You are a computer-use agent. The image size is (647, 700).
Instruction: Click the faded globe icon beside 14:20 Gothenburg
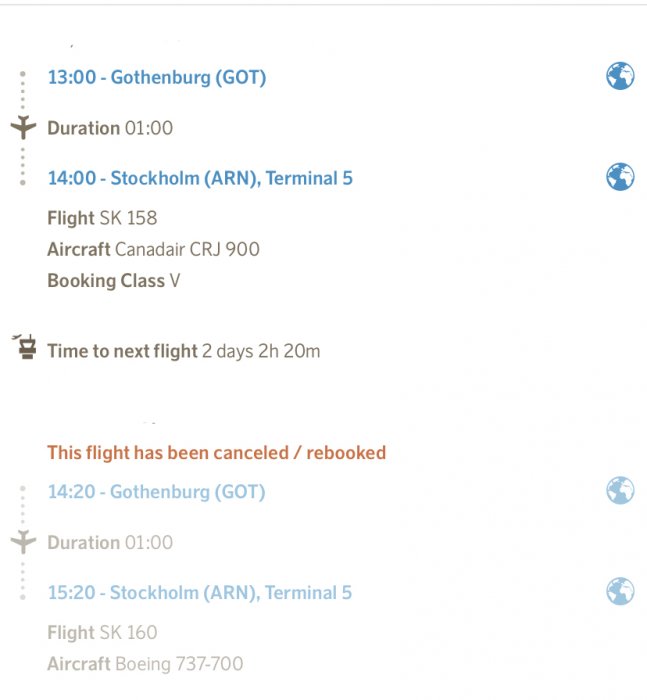[x=620, y=491]
